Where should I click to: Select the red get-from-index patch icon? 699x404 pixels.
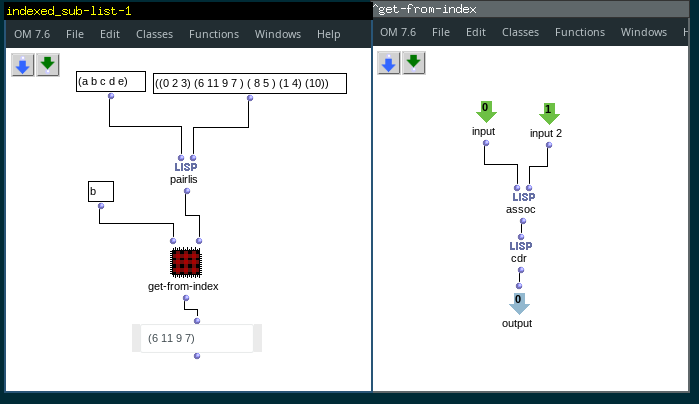[186, 262]
